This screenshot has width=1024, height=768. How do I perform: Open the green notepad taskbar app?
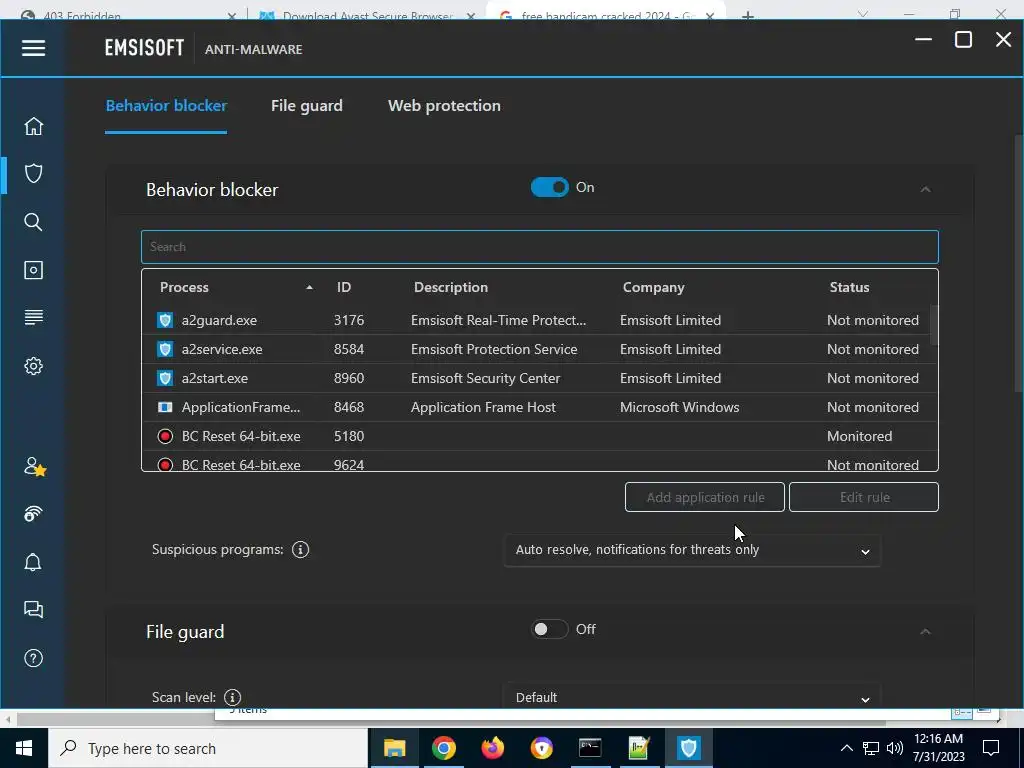(x=639, y=748)
